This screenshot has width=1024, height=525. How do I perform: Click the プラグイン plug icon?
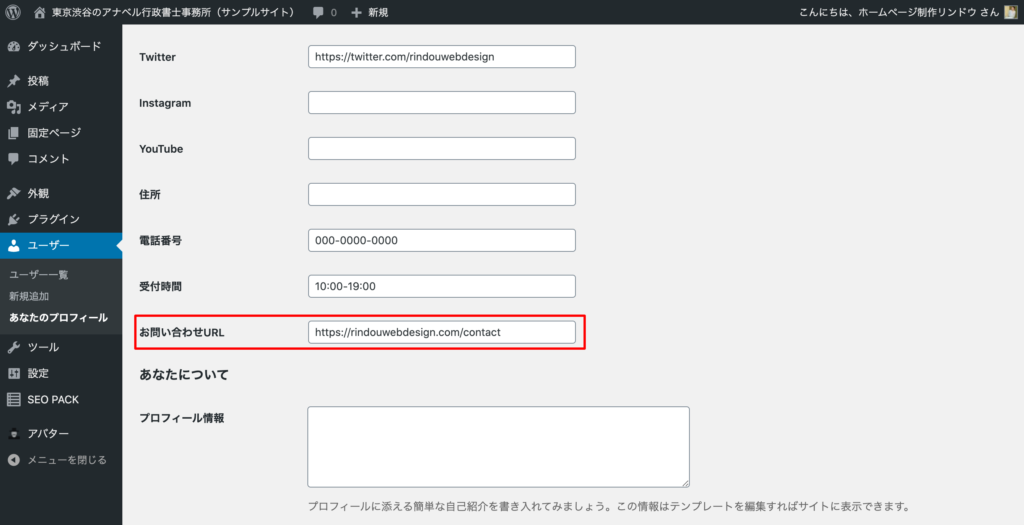[14, 219]
